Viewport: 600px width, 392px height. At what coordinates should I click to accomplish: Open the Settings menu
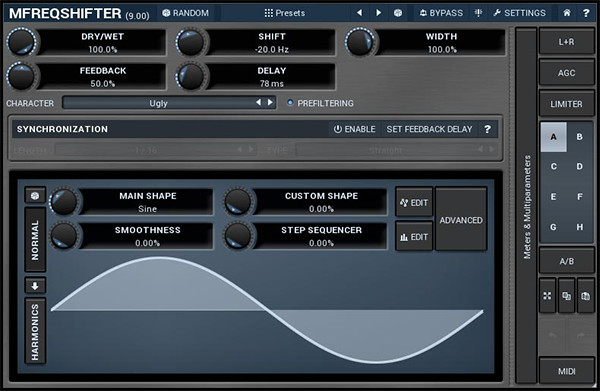pos(519,13)
